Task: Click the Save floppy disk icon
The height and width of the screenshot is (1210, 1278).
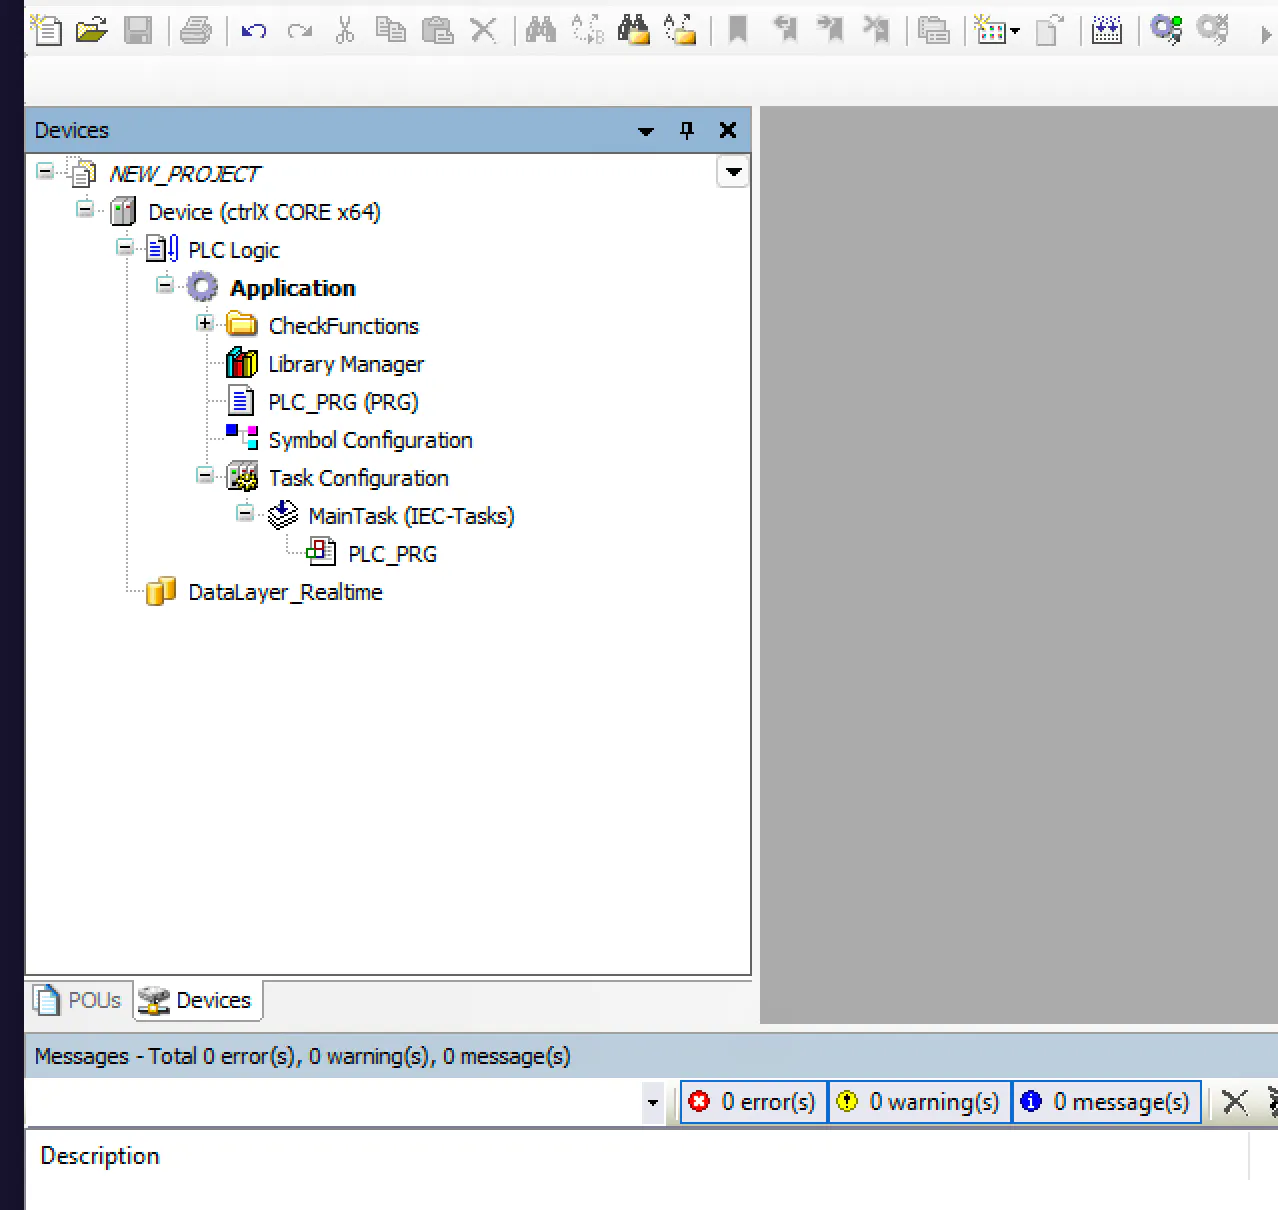Action: click(x=138, y=31)
